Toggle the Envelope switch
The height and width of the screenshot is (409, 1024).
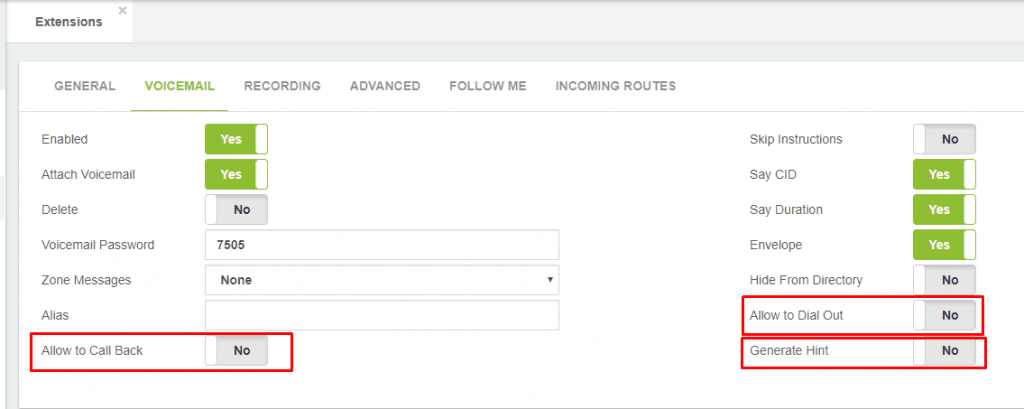[x=944, y=245]
